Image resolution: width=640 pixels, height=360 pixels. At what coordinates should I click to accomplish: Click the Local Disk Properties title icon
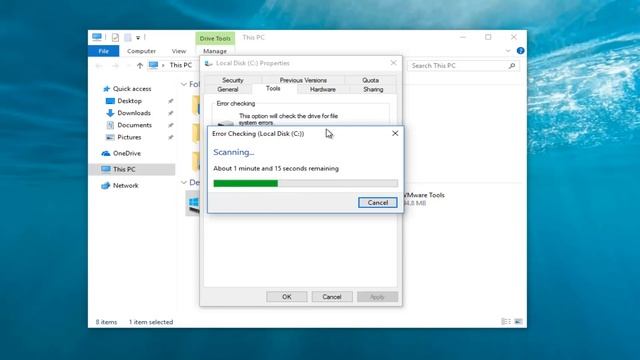pyautogui.click(x=209, y=63)
